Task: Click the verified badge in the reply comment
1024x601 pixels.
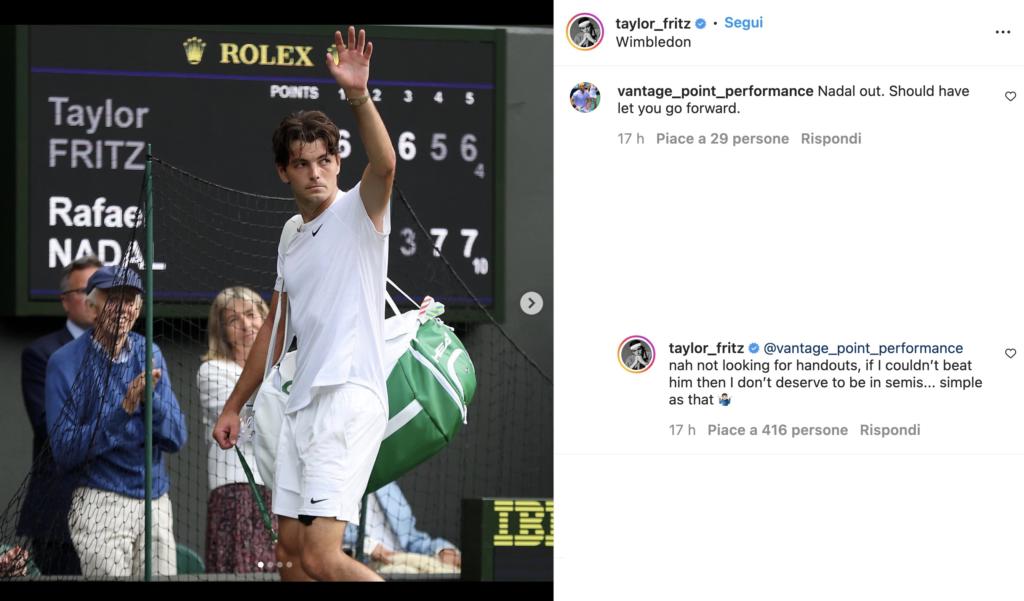Action: pyautogui.click(x=753, y=348)
